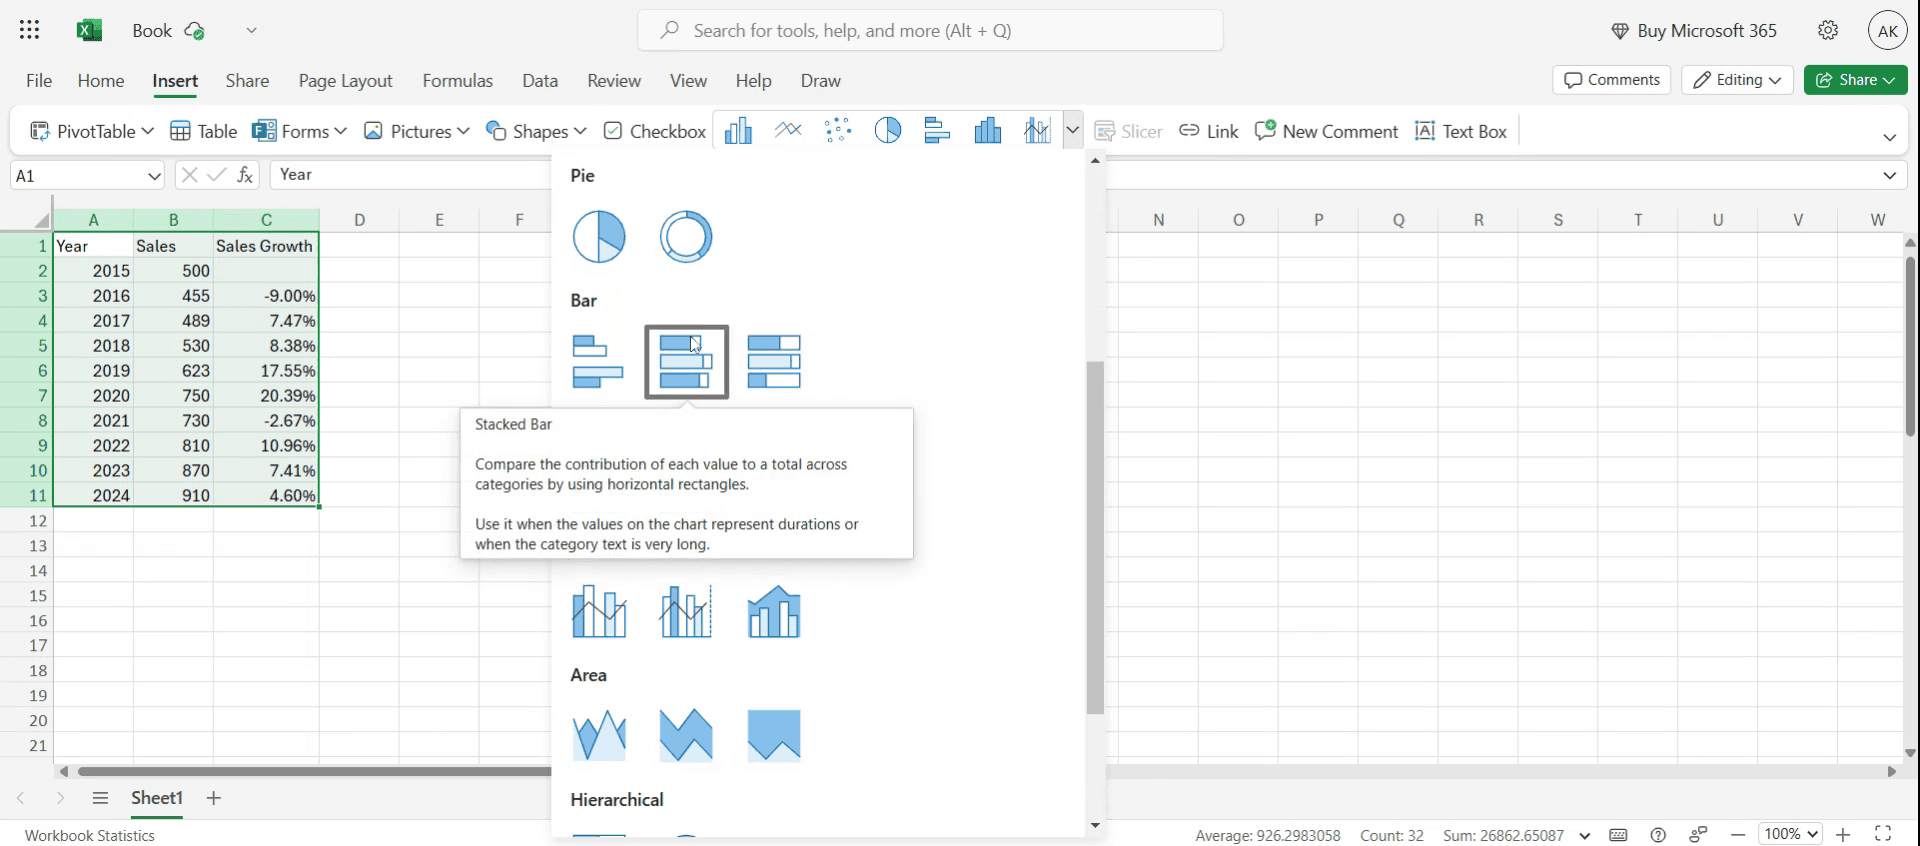This screenshot has height=846, width=1920.
Task: Open the Editing mode dropdown
Action: 1737,80
